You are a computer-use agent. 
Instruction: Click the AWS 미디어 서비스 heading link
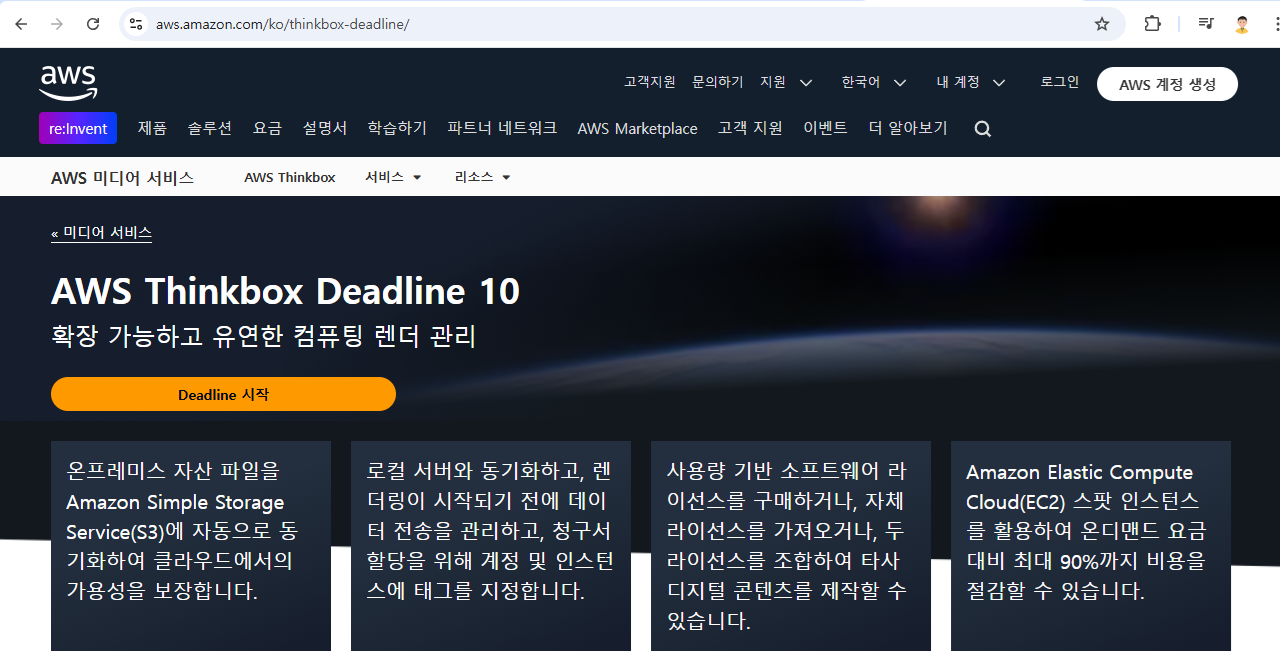[x=122, y=178]
